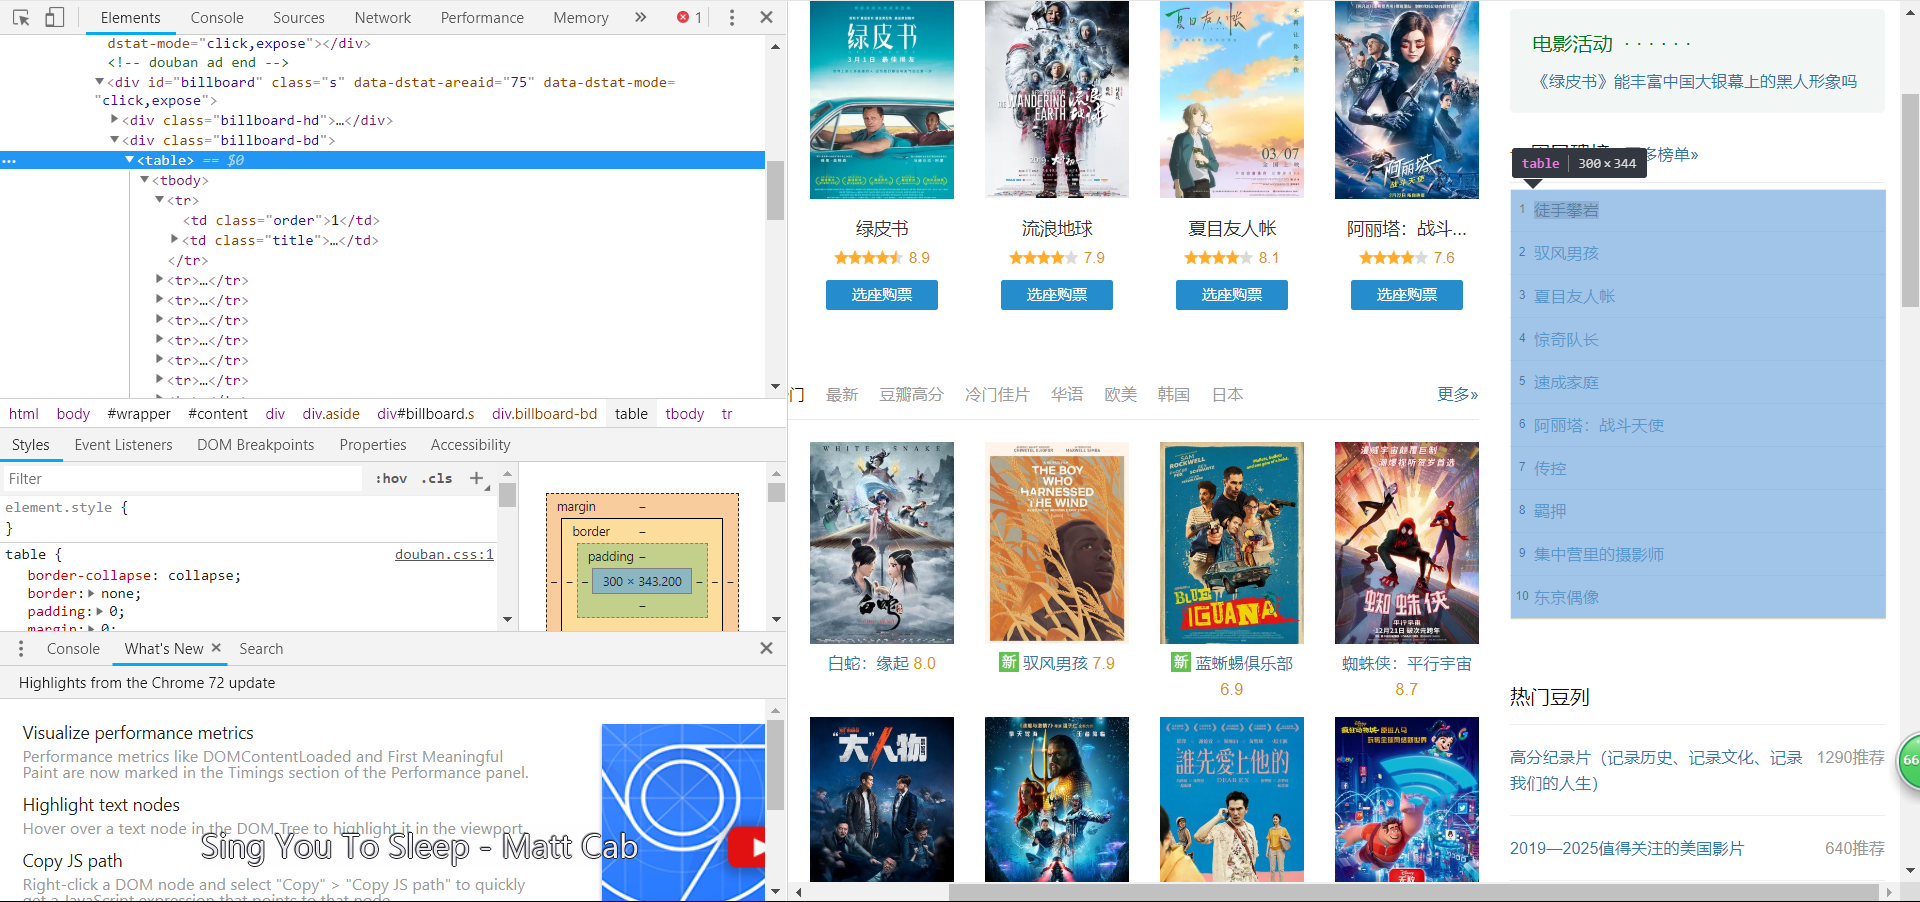Toggle the :hov element state pane

coord(391,478)
